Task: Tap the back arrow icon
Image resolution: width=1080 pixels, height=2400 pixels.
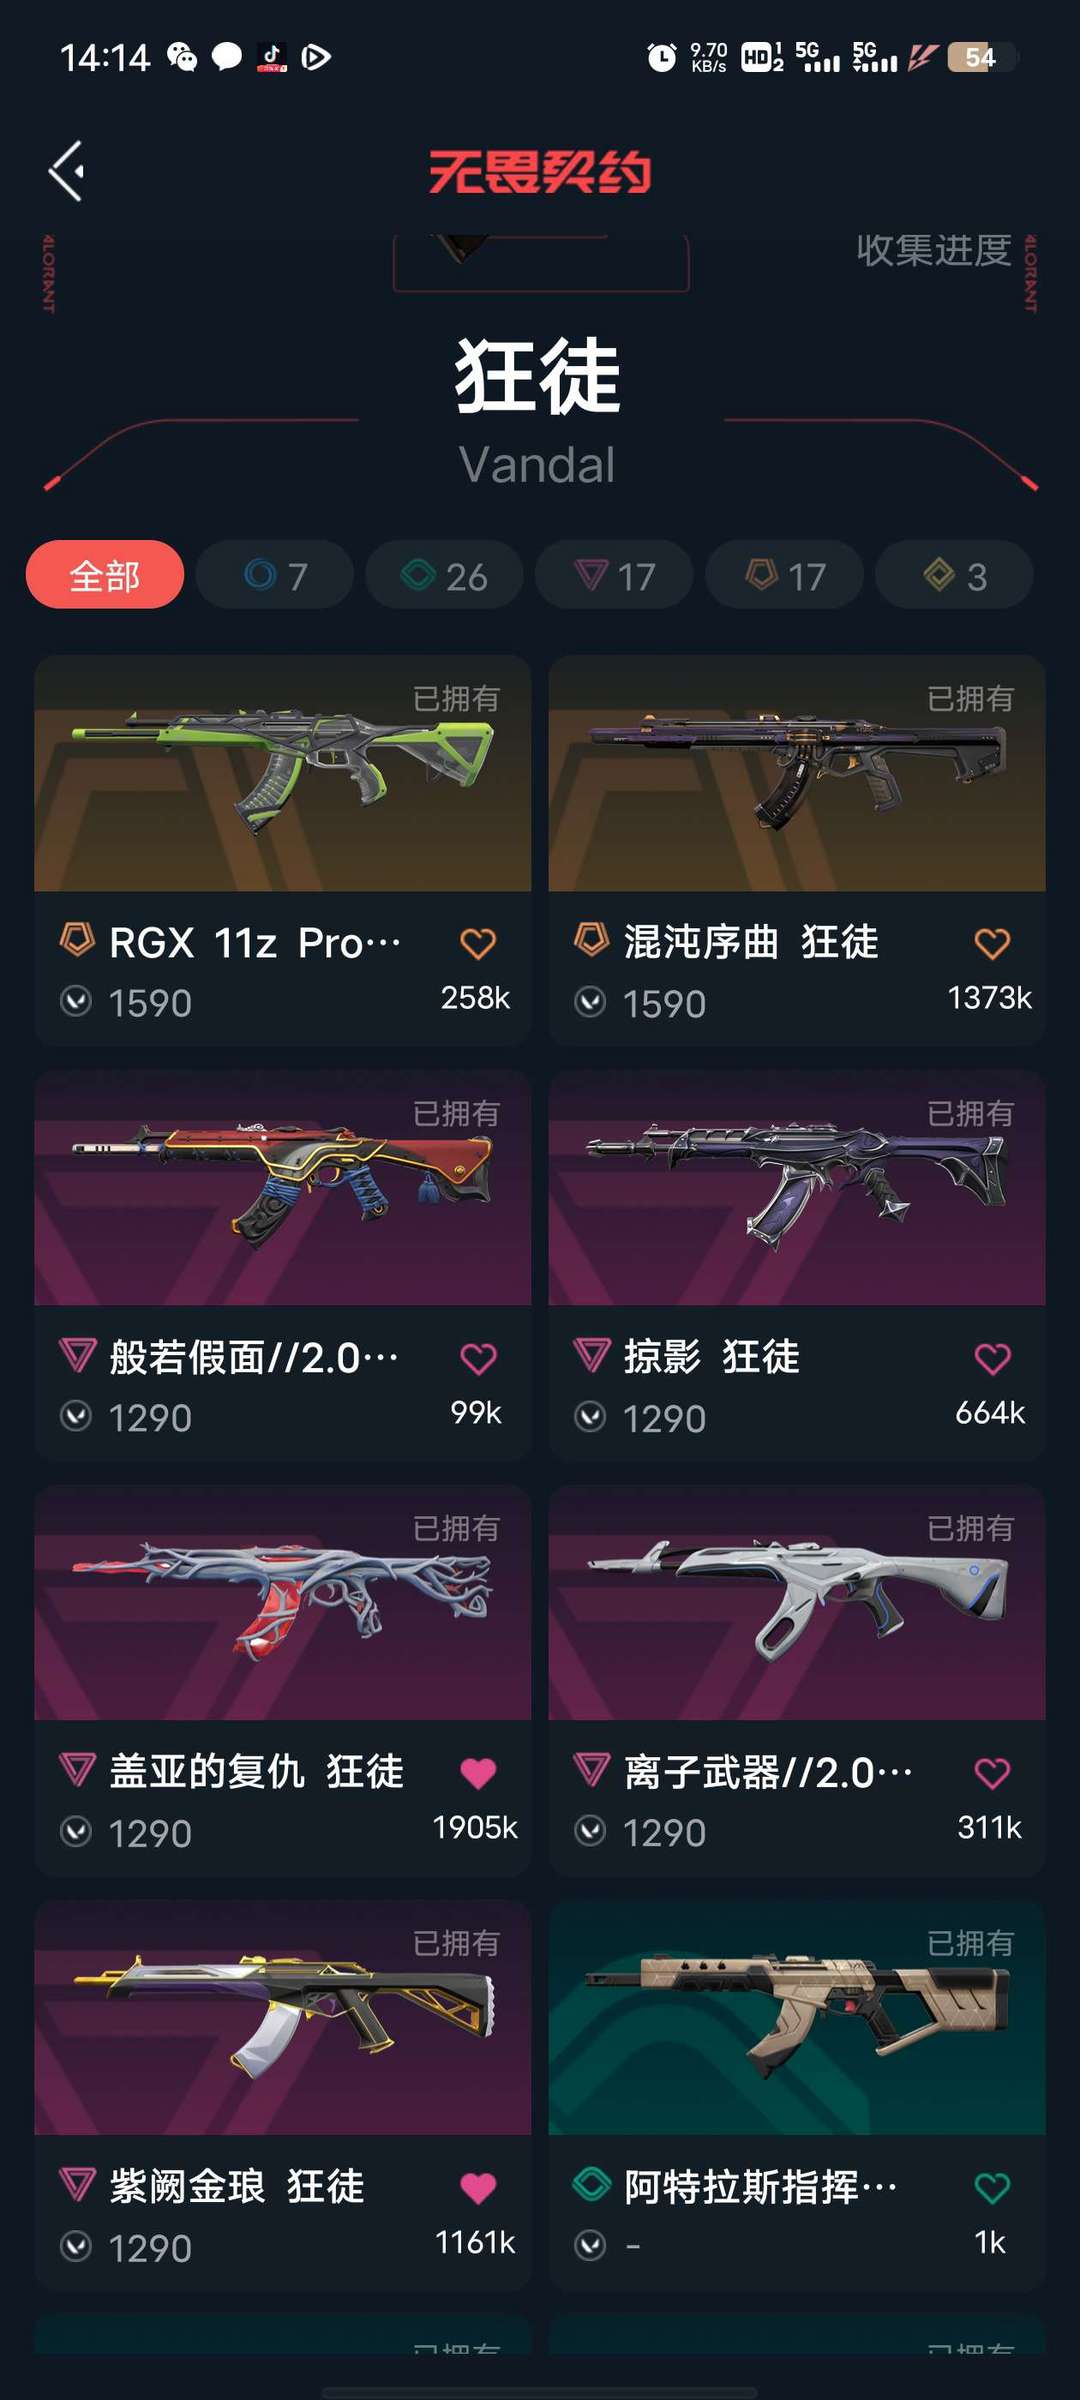Action: tap(66, 171)
